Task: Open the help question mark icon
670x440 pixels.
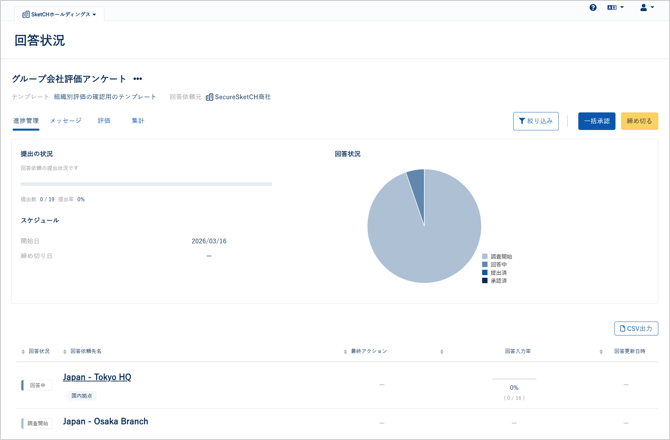Action: pyautogui.click(x=593, y=8)
